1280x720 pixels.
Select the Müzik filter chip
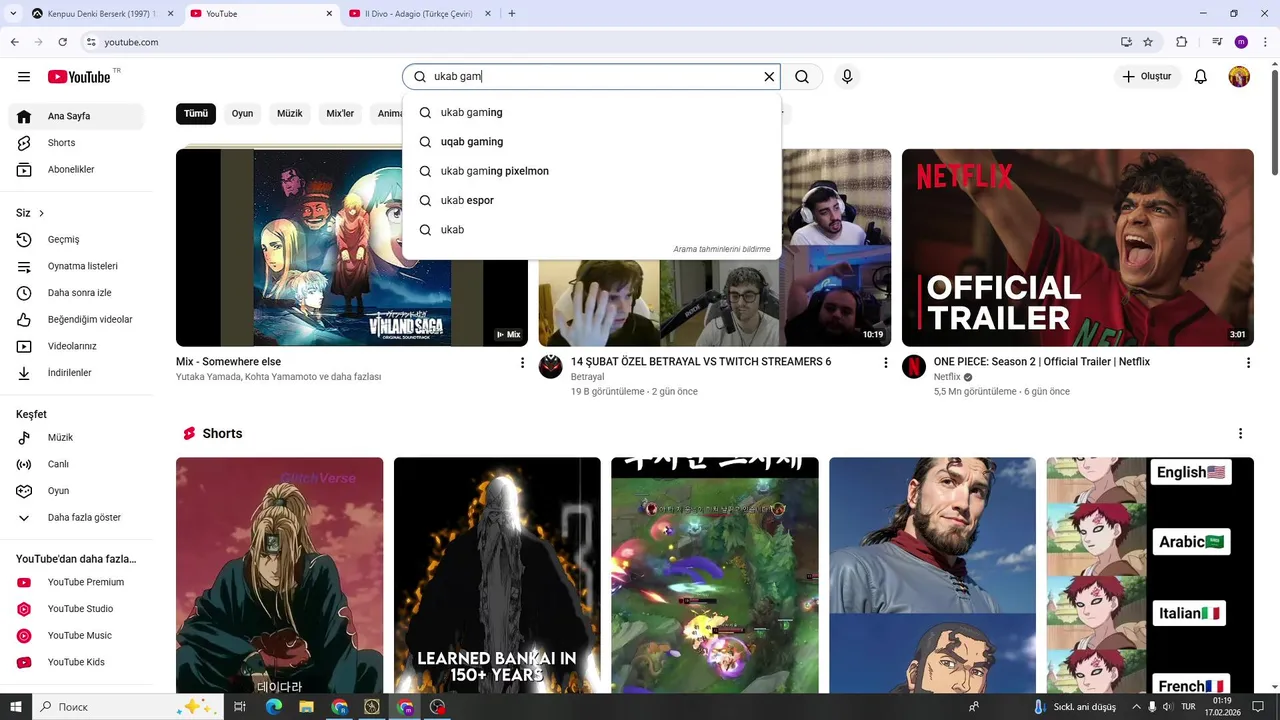[290, 114]
